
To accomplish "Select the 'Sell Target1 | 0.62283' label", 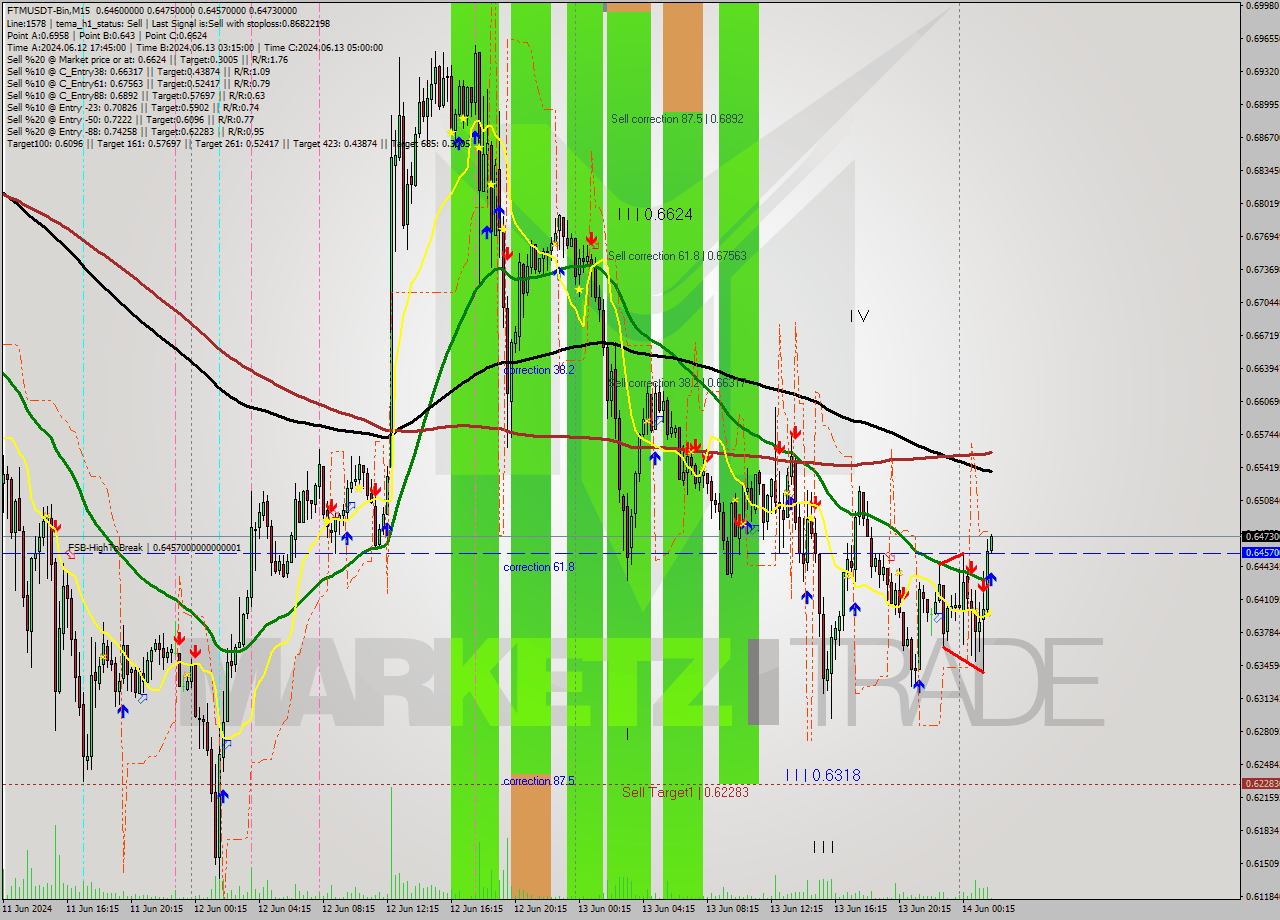I will tap(685, 792).
